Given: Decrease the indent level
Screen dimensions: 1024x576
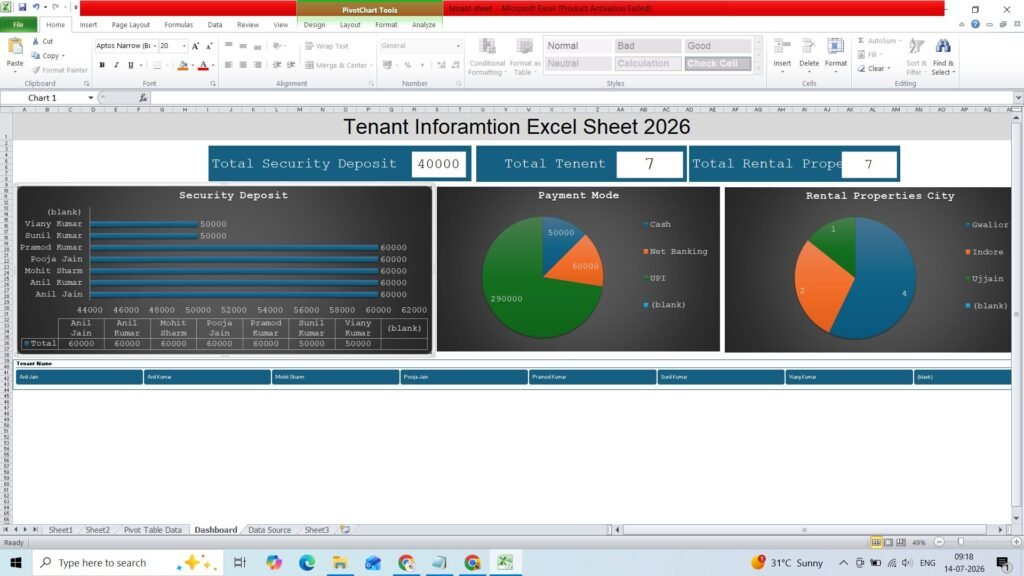Looking at the screenshot, I should [277, 65].
